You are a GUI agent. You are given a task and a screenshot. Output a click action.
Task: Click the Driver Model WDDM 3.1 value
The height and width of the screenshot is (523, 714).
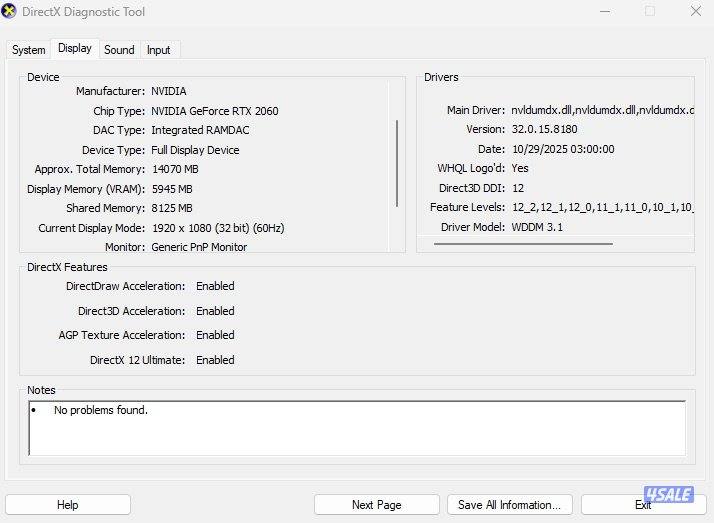[537, 227]
